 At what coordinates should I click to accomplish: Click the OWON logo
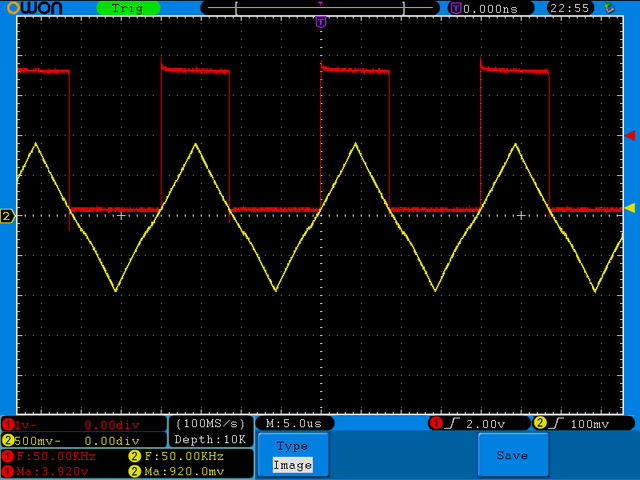pyautogui.click(x=35, y=8)
